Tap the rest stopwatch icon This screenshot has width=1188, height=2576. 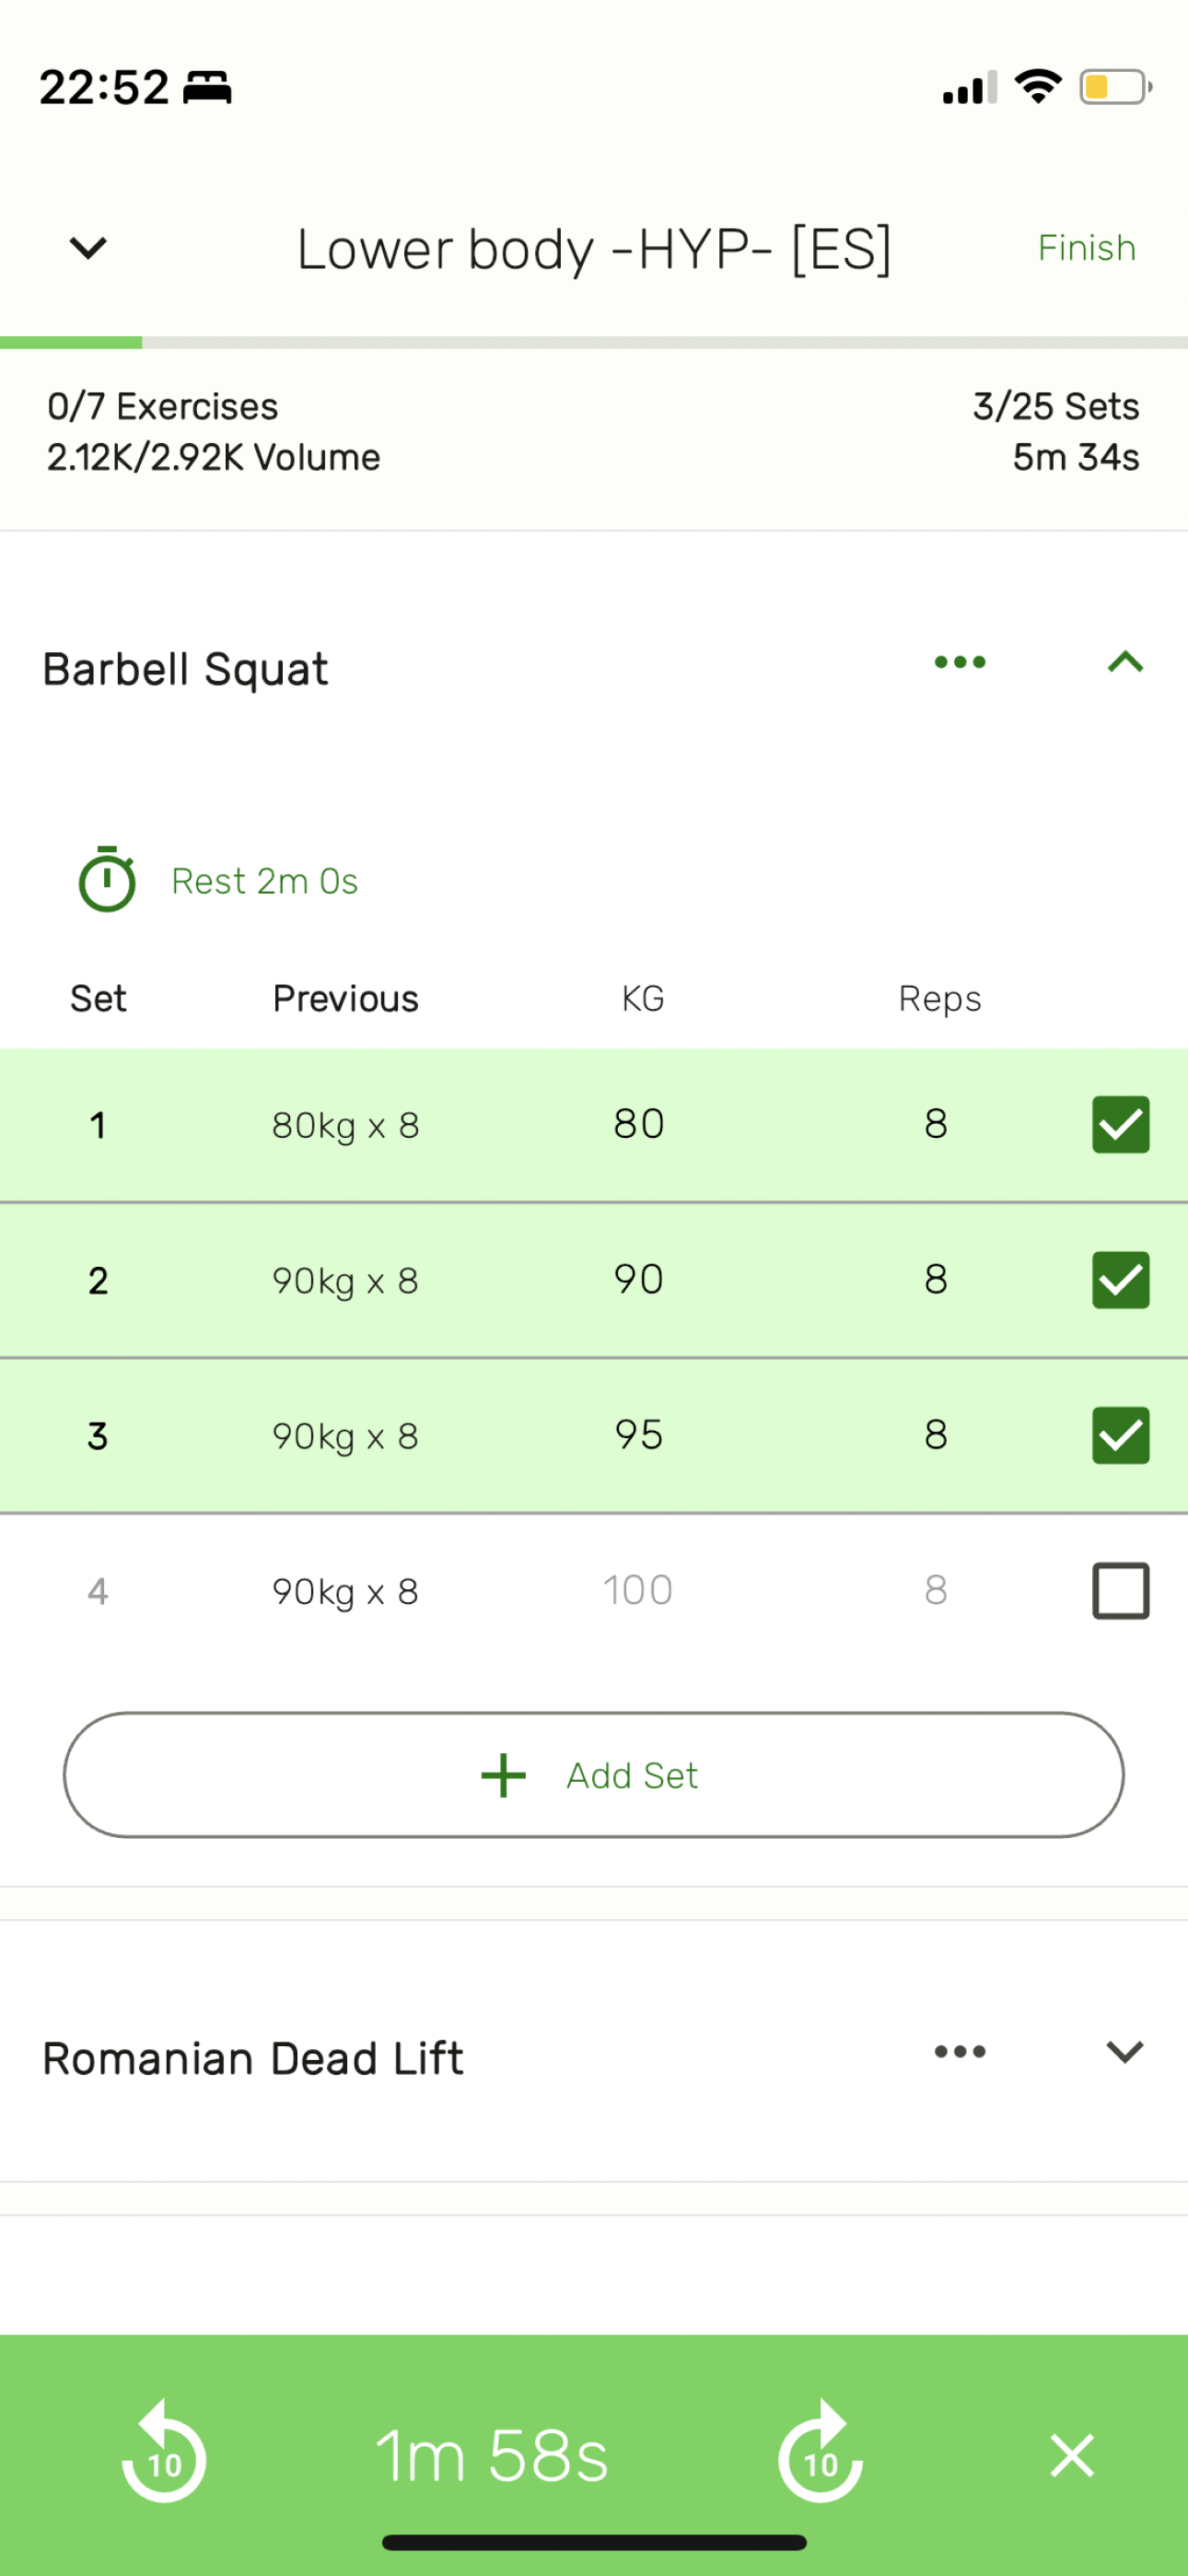pos(107,880)
